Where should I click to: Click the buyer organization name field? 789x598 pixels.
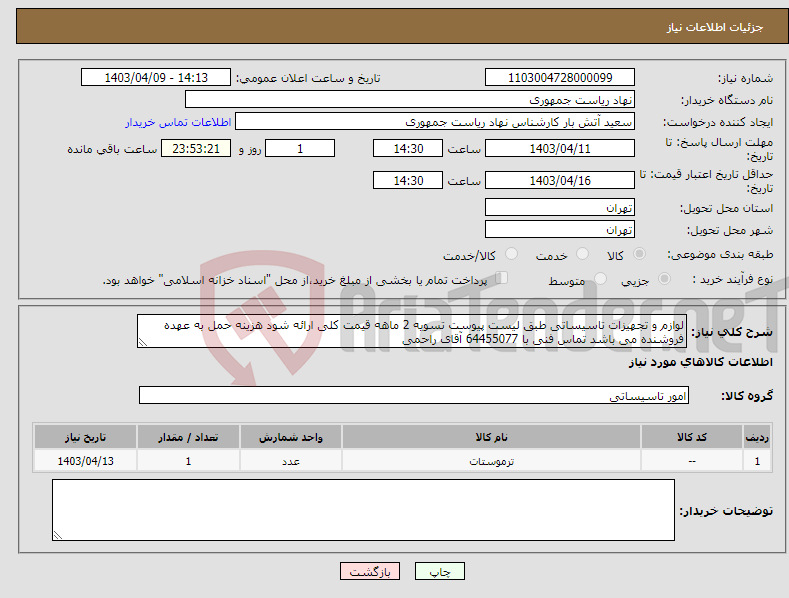pos(410,100)
